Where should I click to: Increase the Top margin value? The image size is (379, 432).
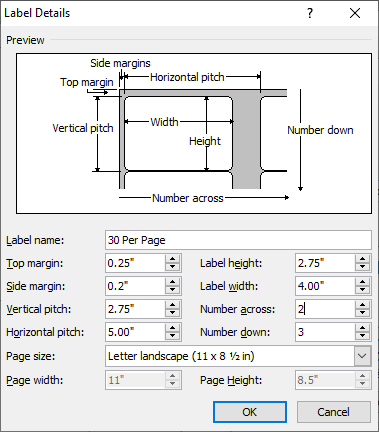[x=173, y=259]
